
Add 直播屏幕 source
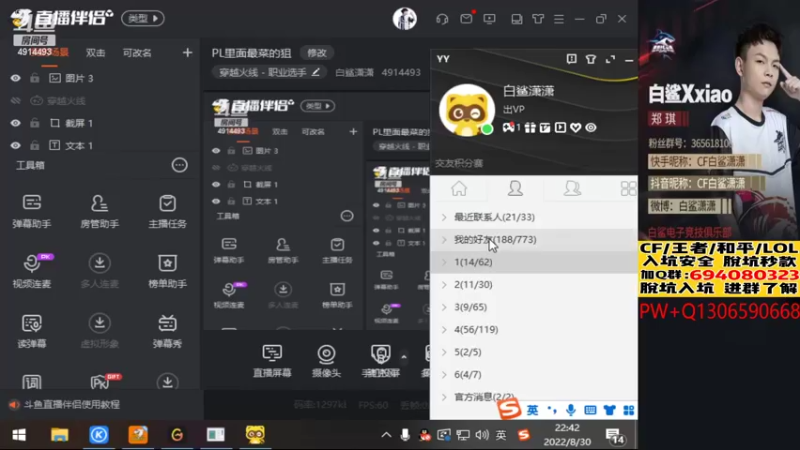pyautogui.click(x=272, y=361)
